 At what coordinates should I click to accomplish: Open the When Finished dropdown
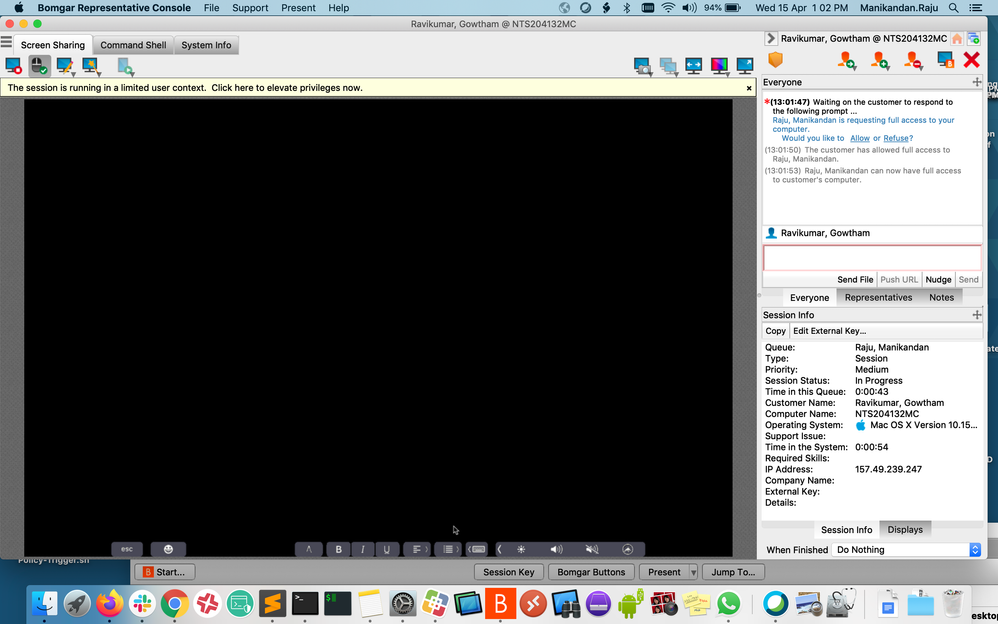906,550
